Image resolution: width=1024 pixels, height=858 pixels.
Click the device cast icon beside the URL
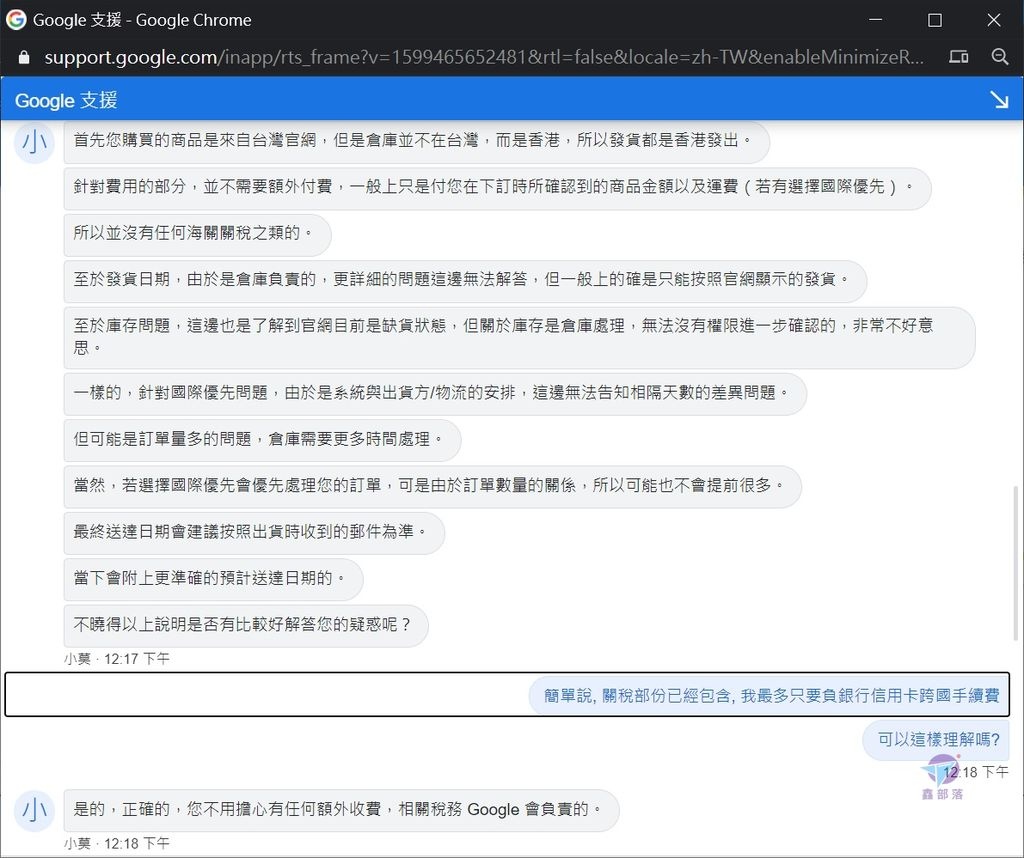[x=958, y=57]
